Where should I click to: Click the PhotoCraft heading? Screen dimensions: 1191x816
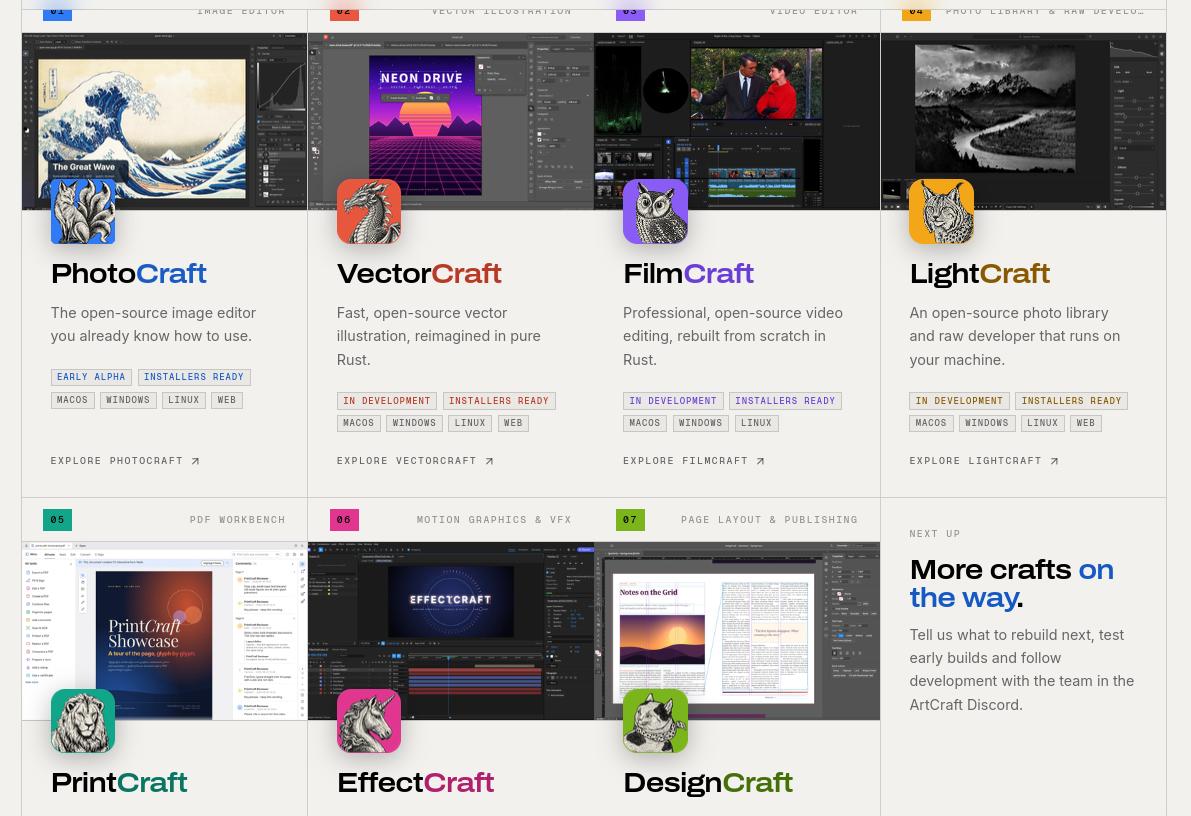pos(129,274)
